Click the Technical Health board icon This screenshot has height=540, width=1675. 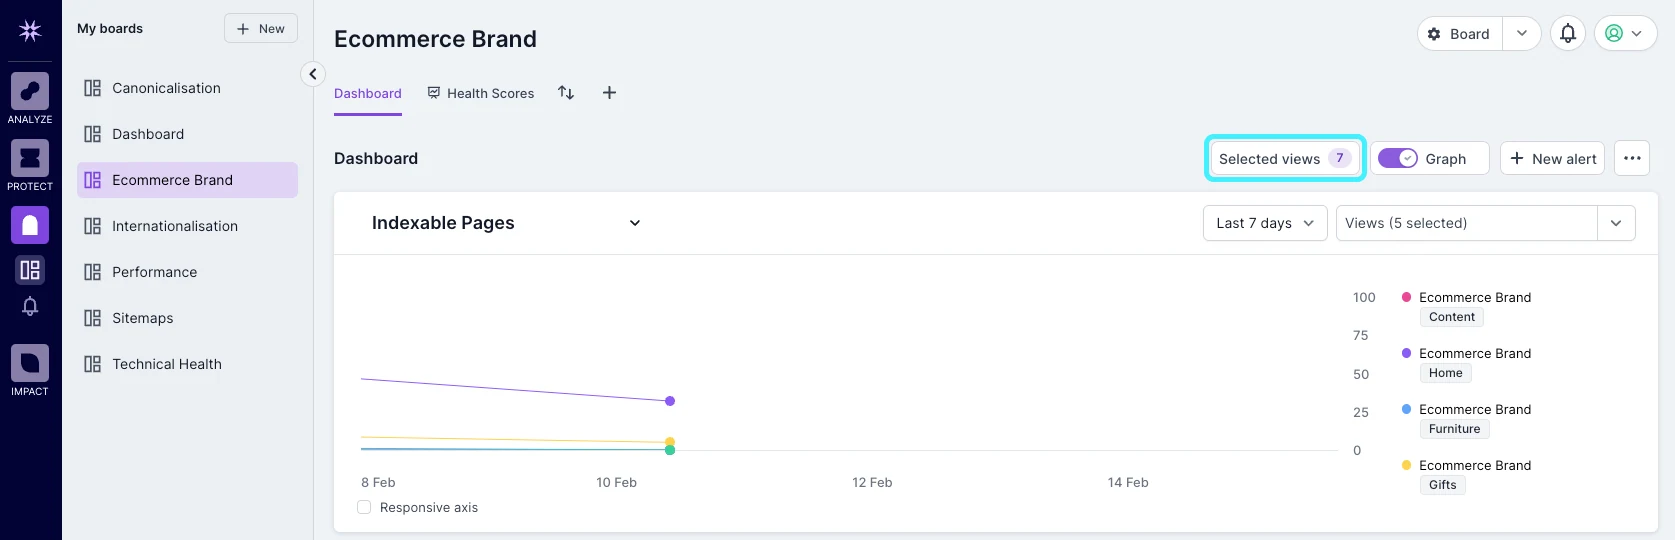point(93,364)
